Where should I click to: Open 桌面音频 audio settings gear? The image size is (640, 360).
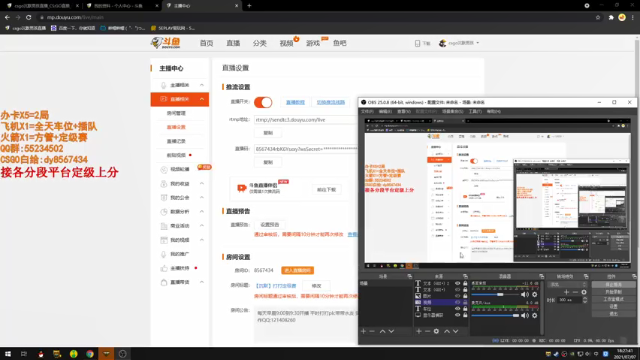pos(535,294)
